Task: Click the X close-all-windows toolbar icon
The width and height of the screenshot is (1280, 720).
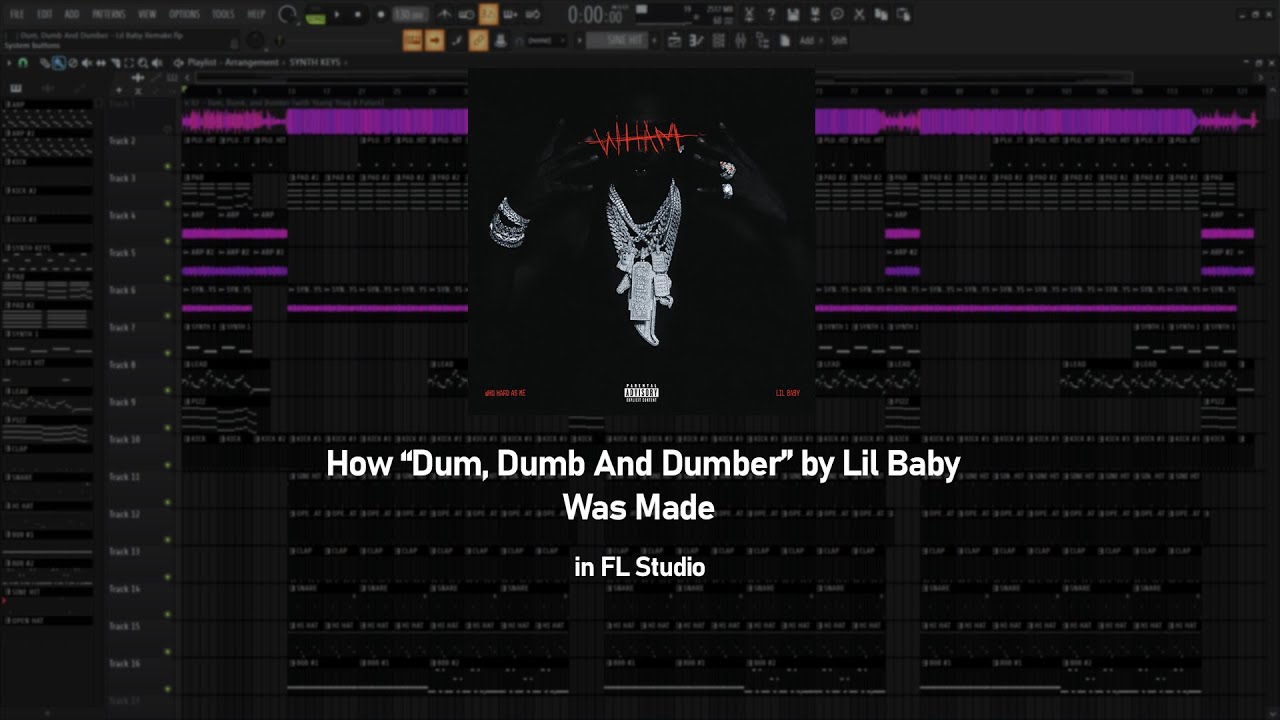Action: pos(859,15)
